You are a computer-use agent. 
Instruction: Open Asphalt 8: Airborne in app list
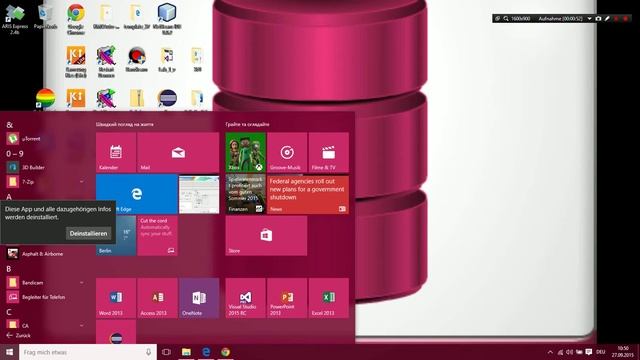click(x=45, y=253)
